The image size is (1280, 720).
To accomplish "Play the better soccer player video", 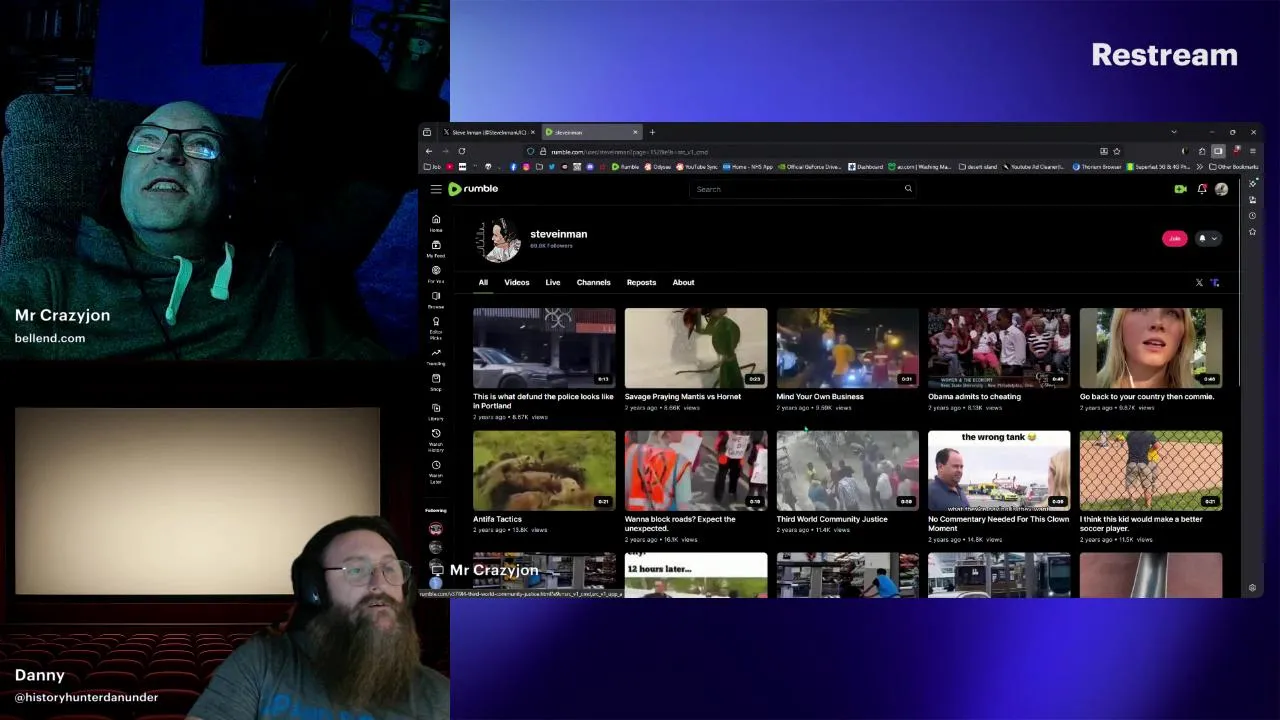I will click(1151, 470).
